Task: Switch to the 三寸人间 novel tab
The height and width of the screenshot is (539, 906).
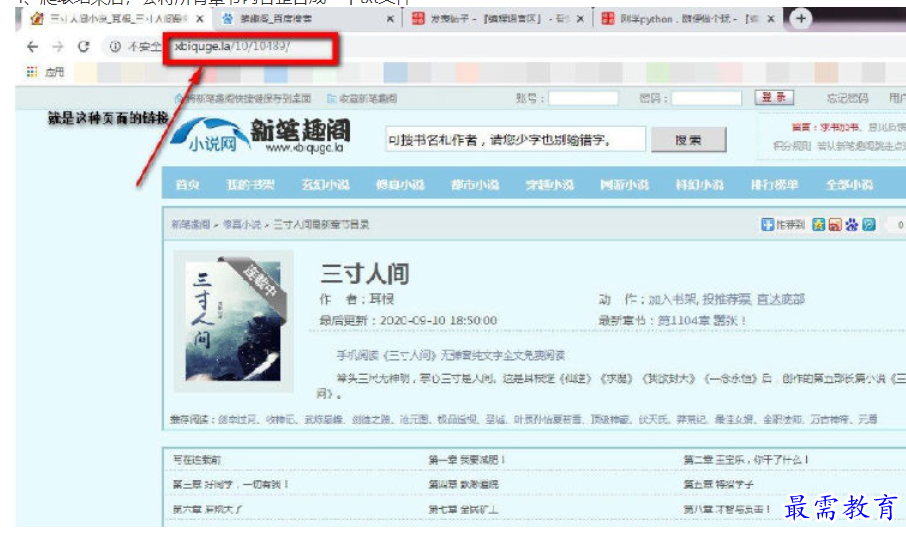Action: [x=118, y=19]
